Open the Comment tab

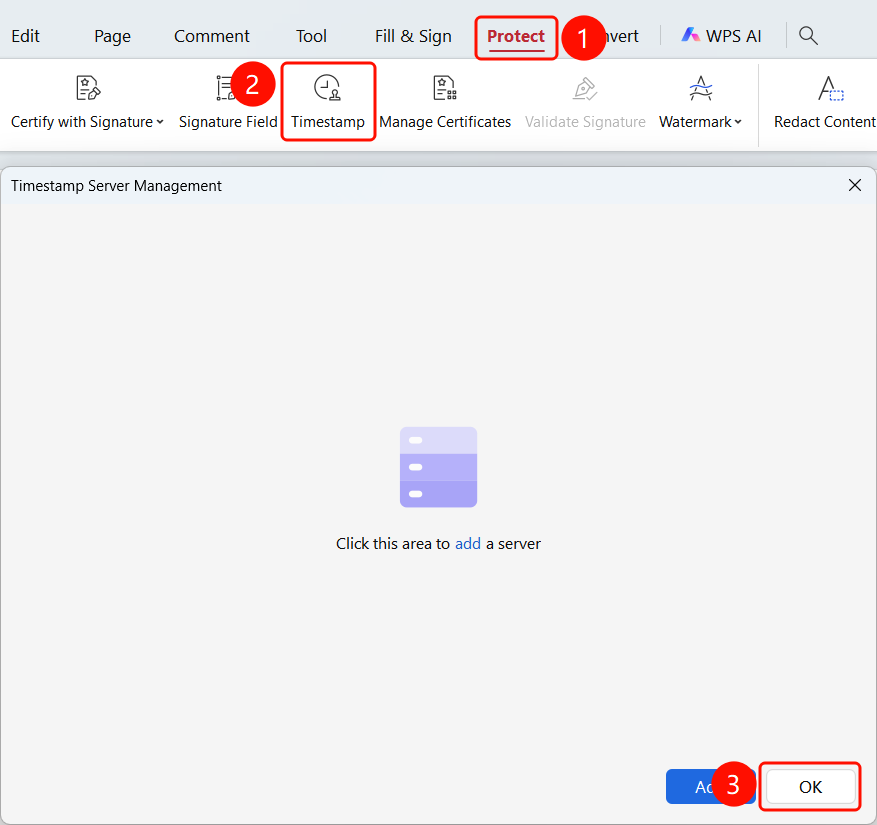pyautogui.click(x=211, y=36)
